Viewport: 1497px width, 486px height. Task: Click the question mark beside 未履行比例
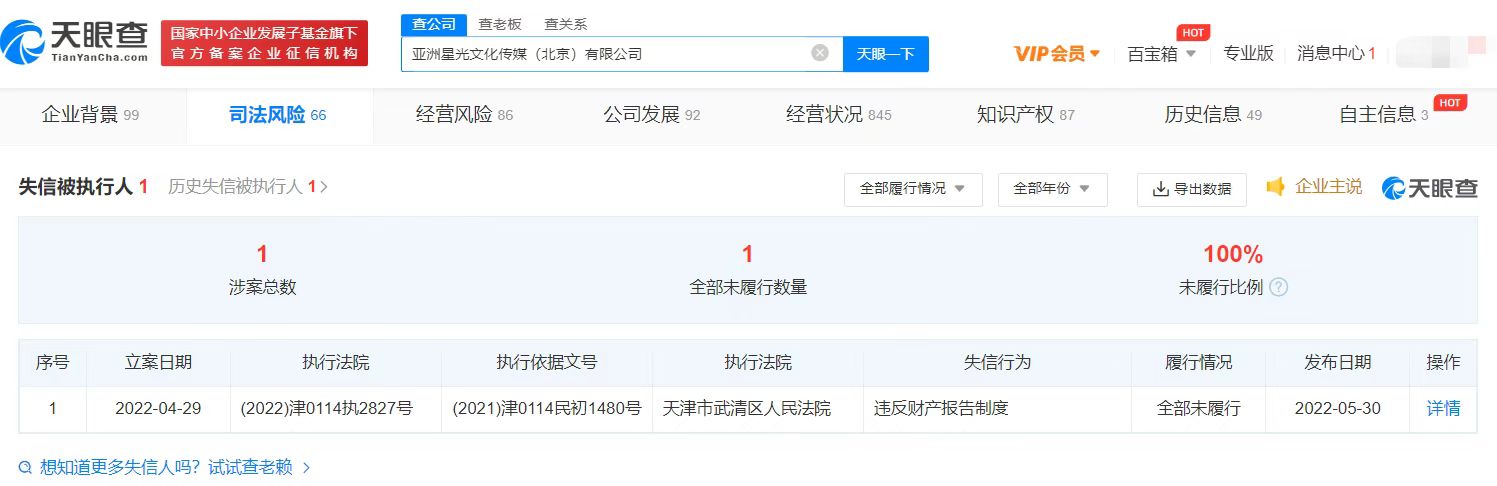pyautogui.click(x=1279, y=287)
